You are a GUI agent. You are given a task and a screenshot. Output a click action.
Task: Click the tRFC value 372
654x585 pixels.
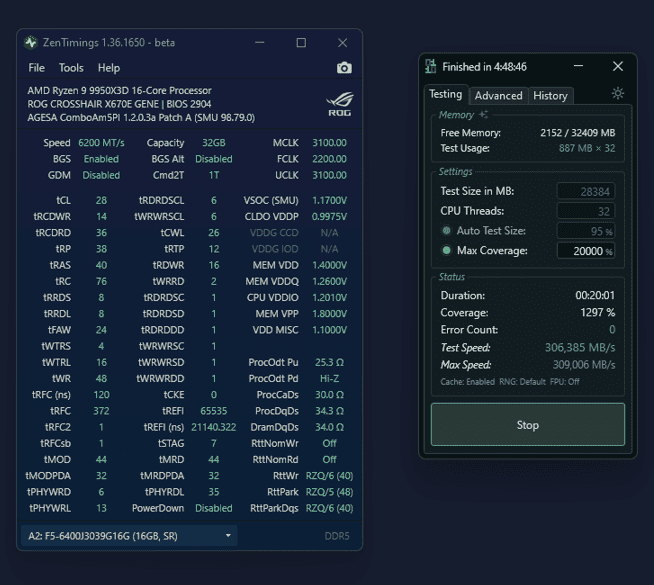[x=101, y=411]
